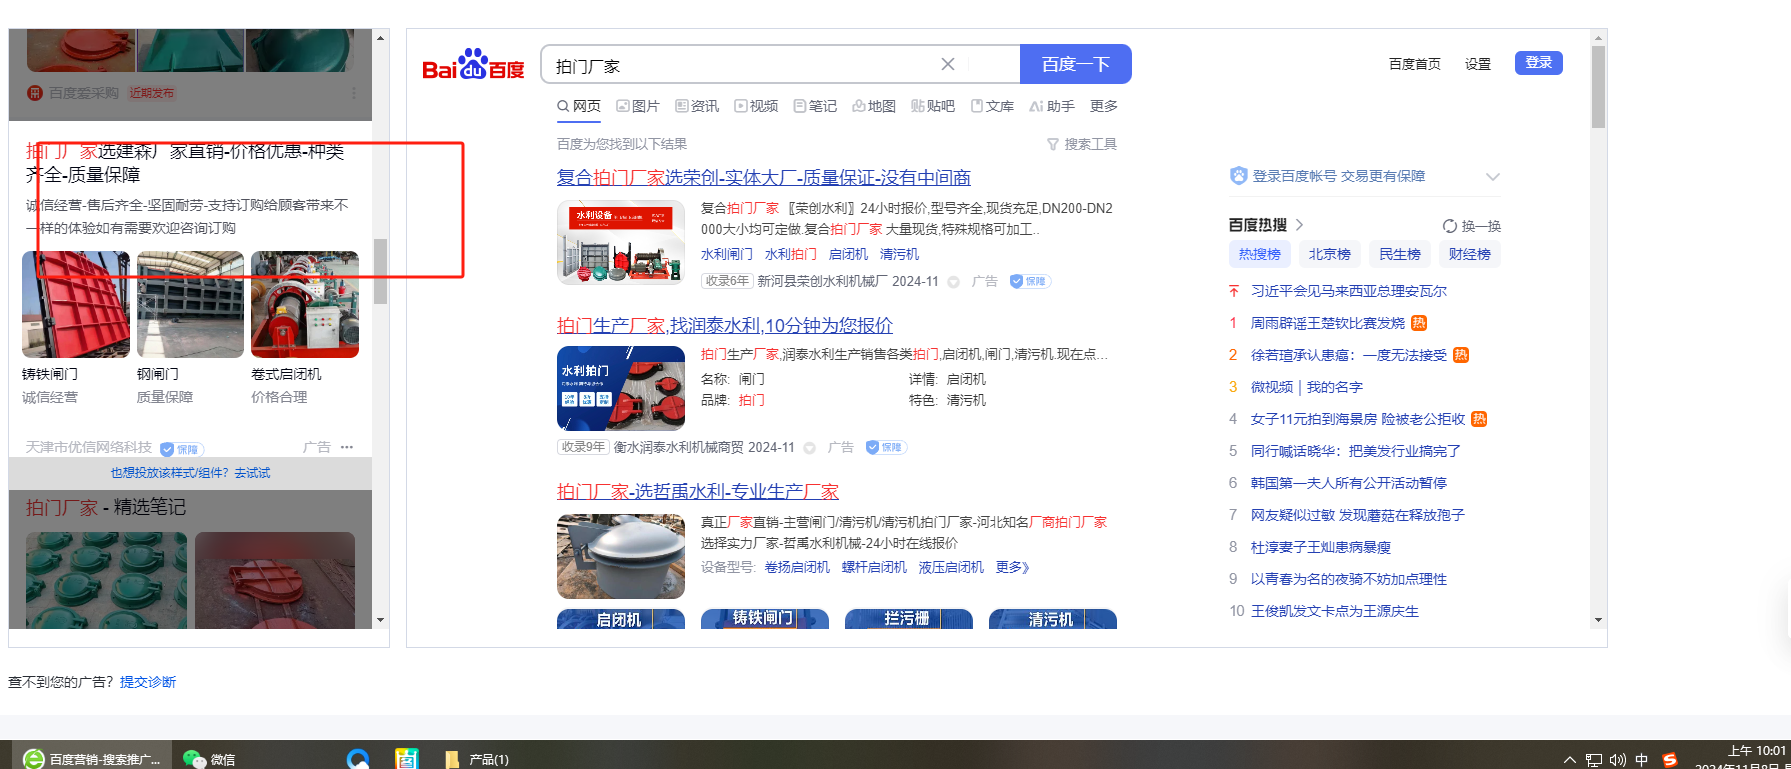1791x769 pixels.
Task: Switch to the 图片 tab
Action: coord(638,106)
